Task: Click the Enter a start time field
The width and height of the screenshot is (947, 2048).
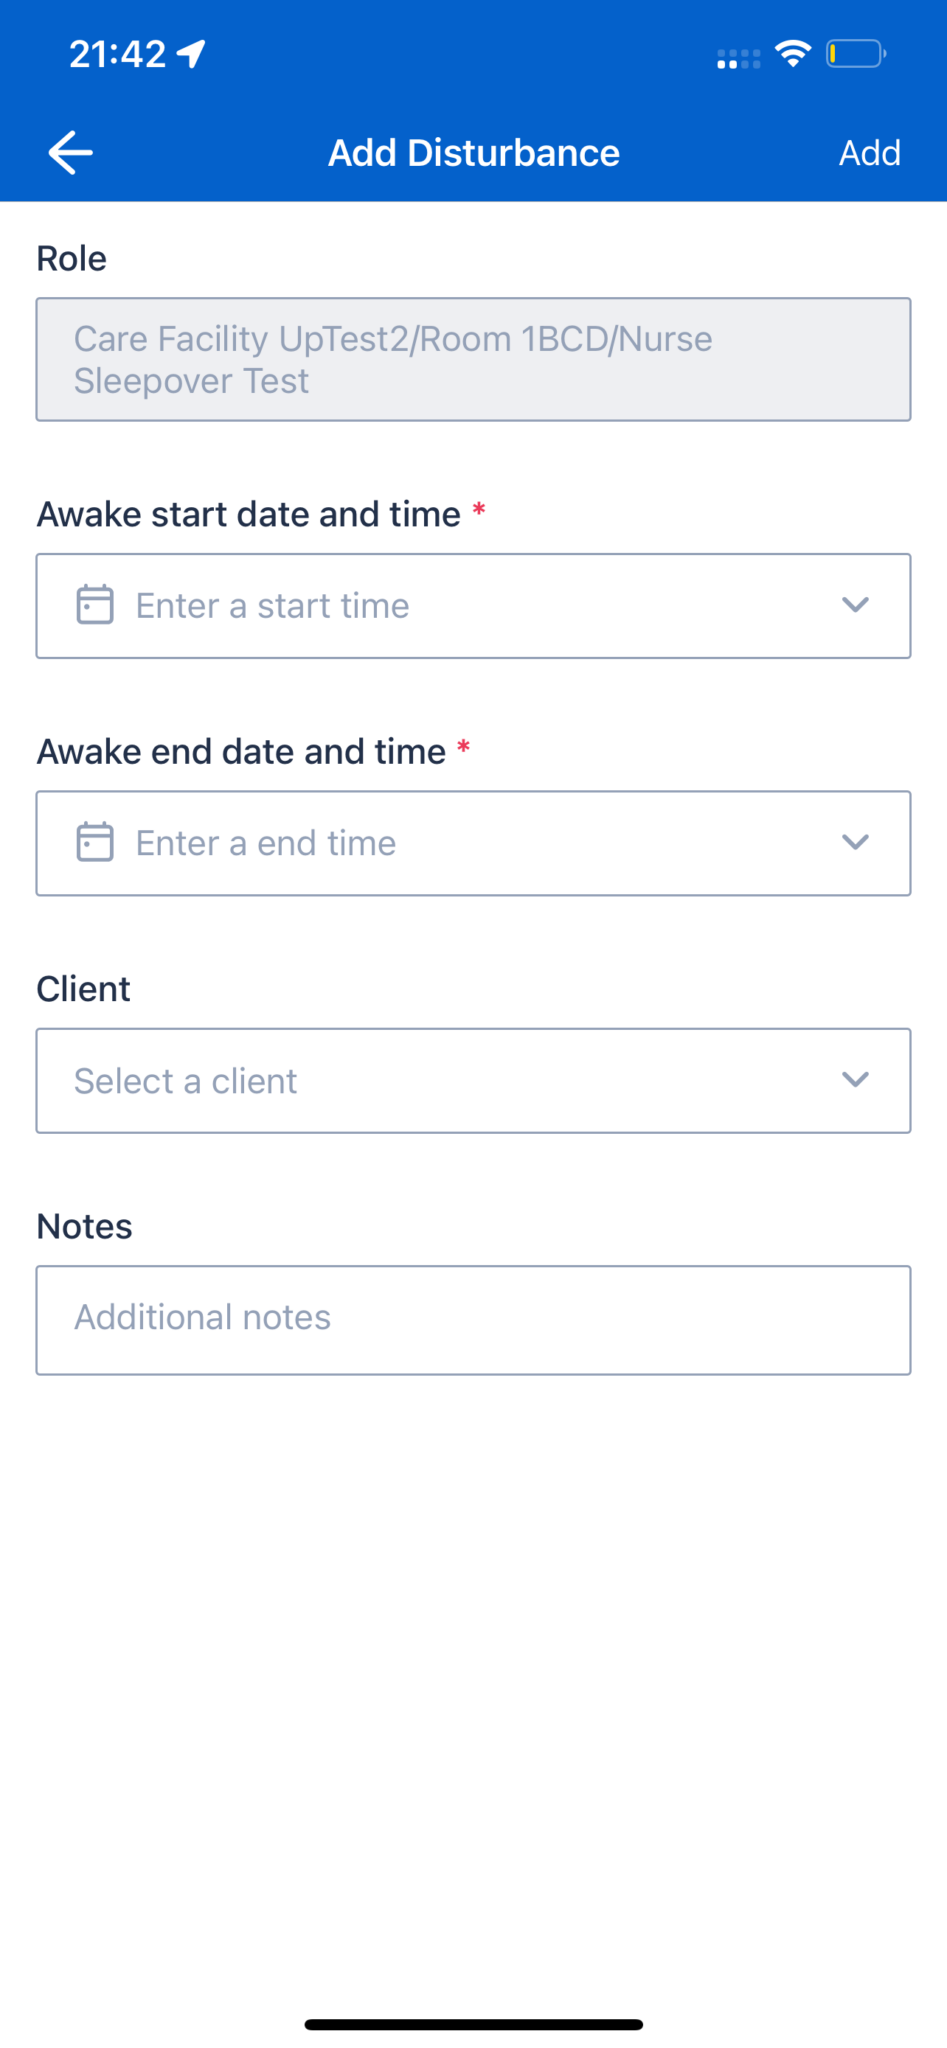Action: pyautogui.click(x=400, y=605)
